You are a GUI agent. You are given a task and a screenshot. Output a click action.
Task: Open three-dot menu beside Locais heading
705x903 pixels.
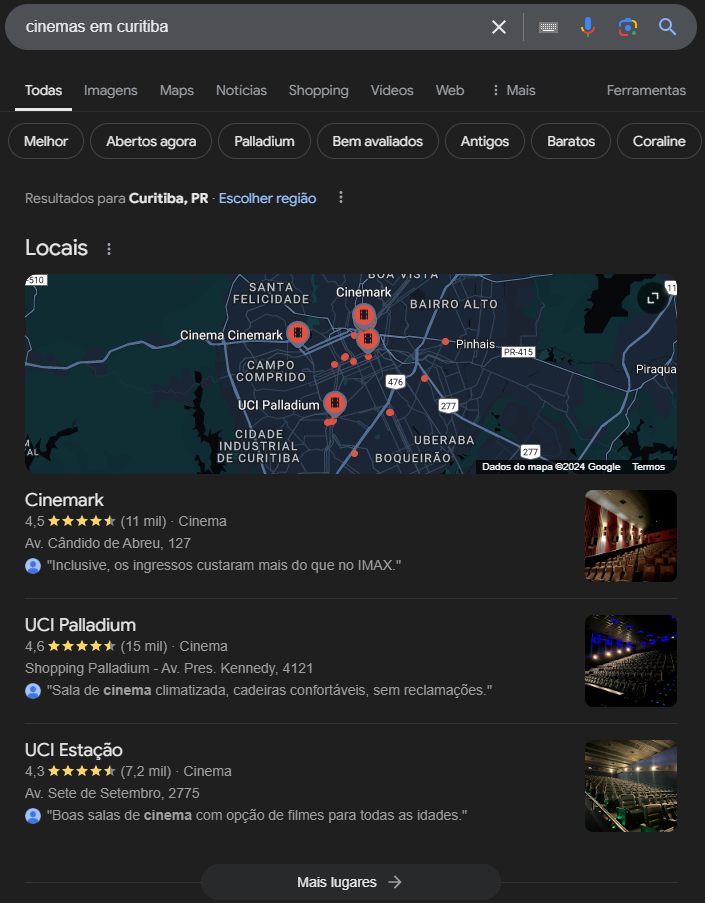pos(109,249)
